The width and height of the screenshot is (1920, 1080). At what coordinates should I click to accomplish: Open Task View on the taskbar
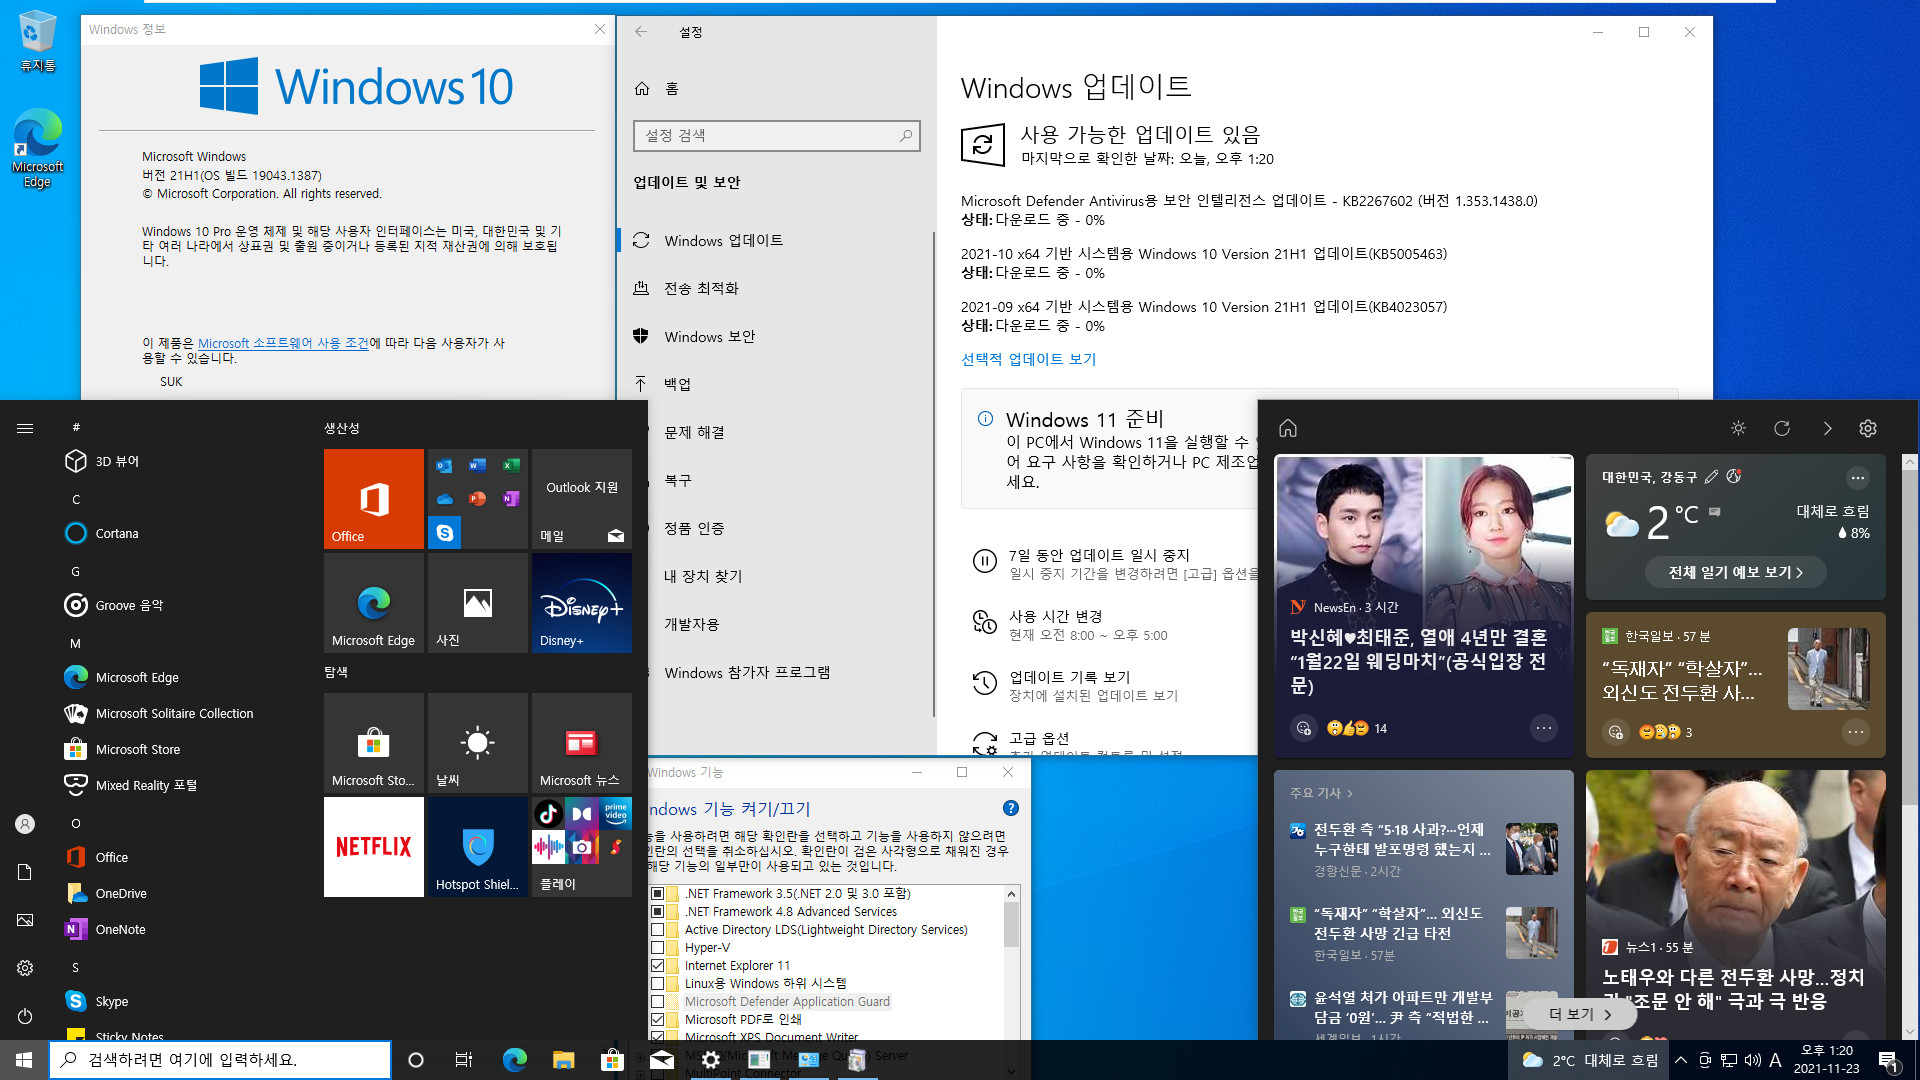(x=463, y=1060)
